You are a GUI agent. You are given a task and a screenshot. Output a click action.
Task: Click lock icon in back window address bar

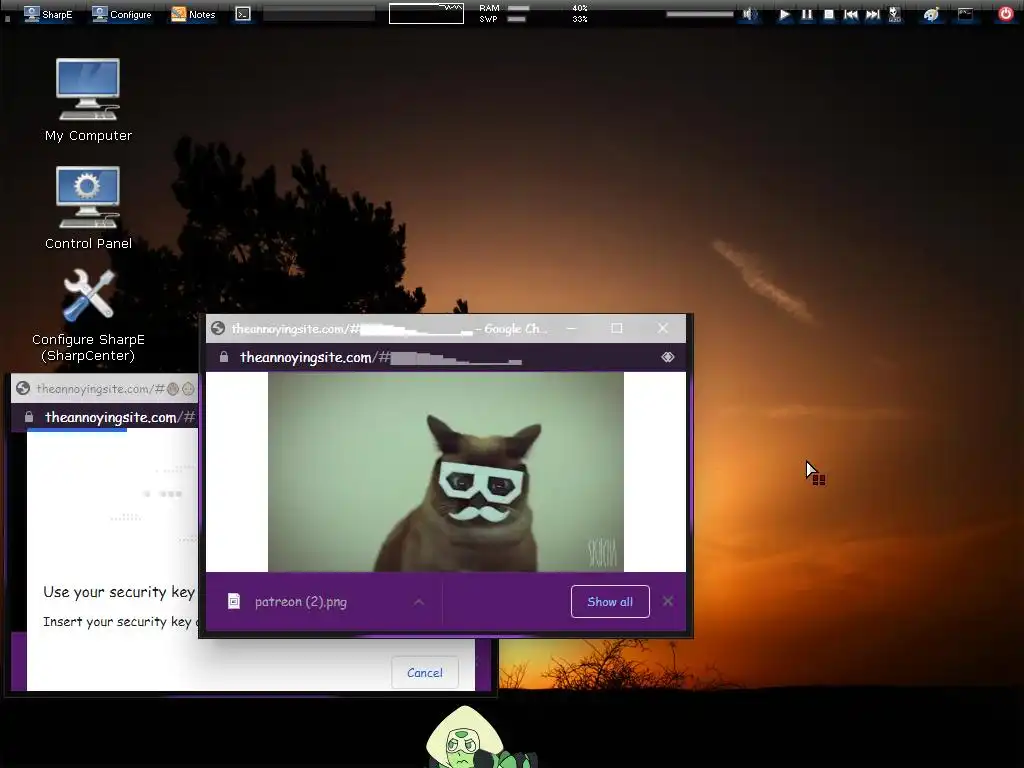29,417
